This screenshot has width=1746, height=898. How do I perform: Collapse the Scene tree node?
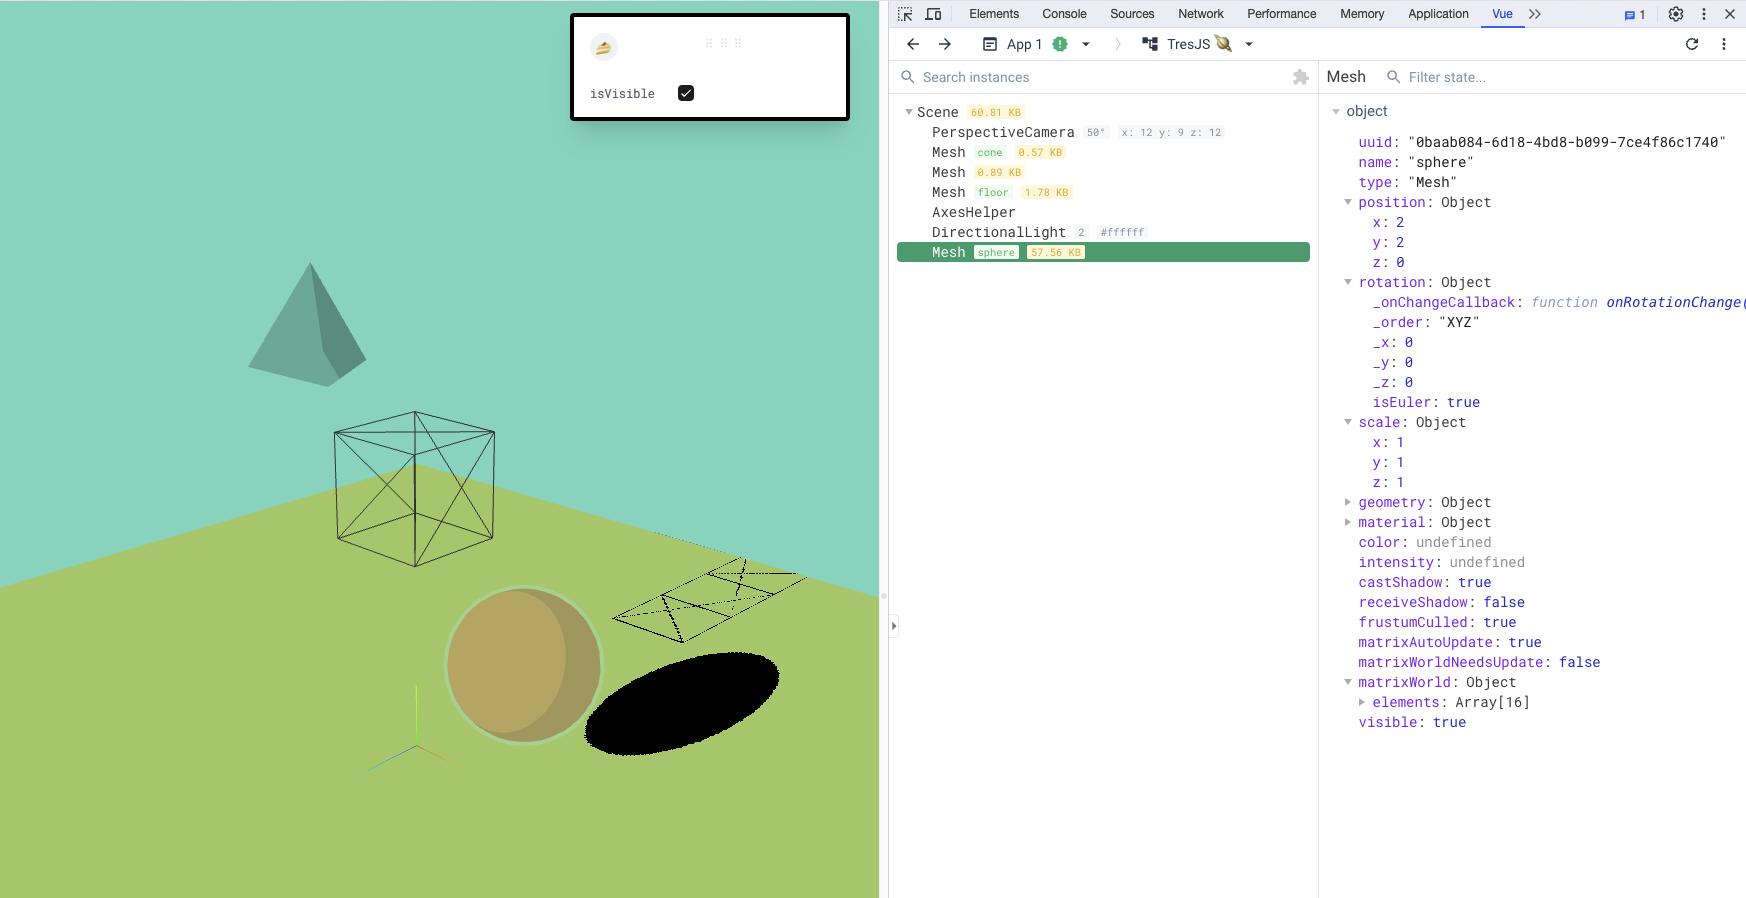pyautogui.click(x=909, y=112)
